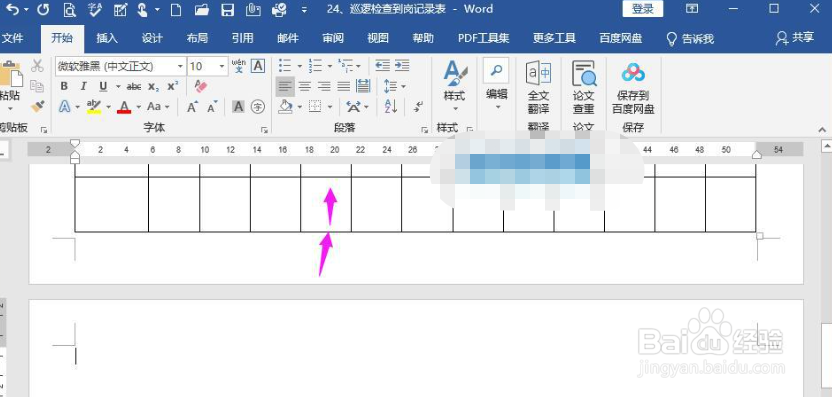Toggle strikethrough formatting
The image size is (832, 397).
click(134, 86)
